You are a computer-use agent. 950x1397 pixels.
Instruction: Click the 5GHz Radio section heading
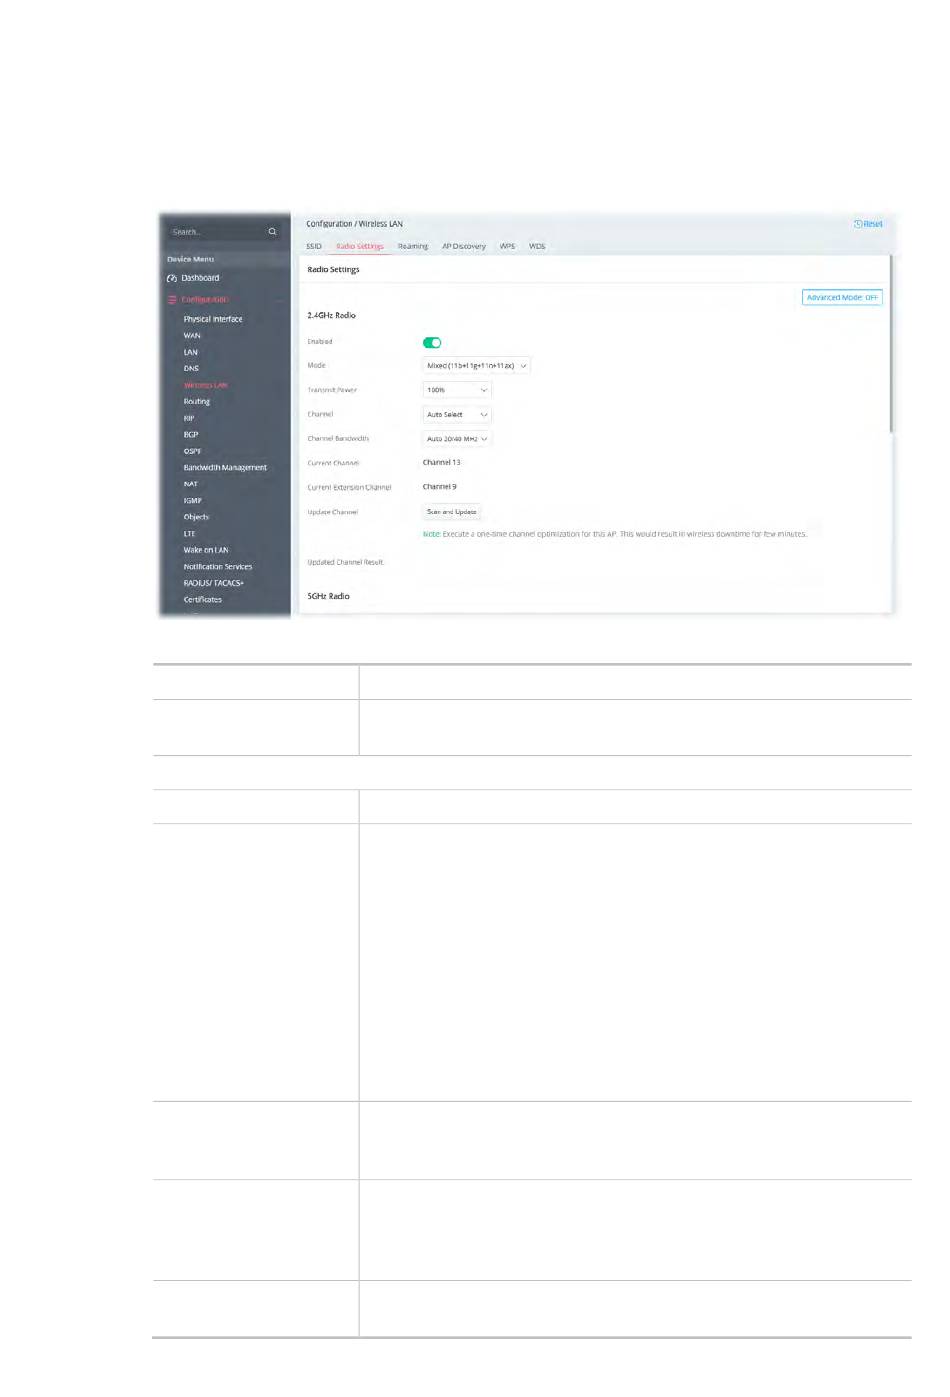pos(328,596)
